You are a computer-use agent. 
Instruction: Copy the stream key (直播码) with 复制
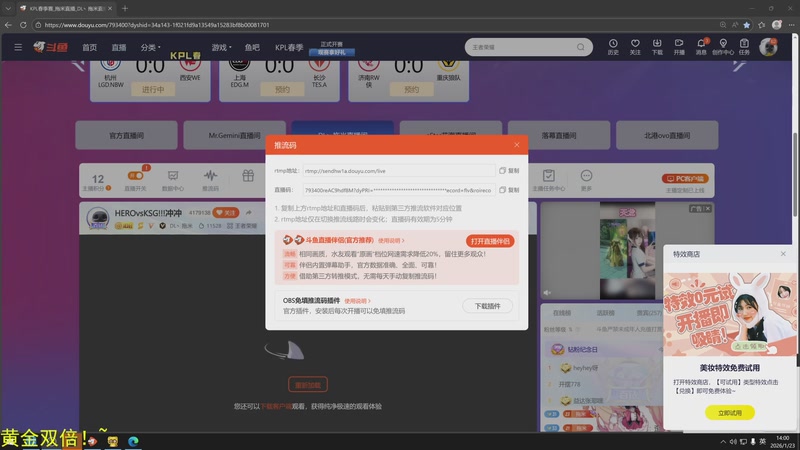[509, 190]
